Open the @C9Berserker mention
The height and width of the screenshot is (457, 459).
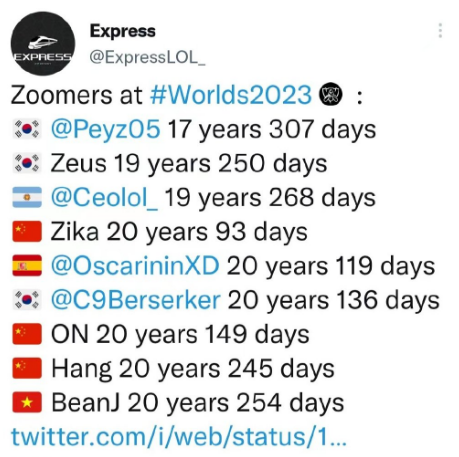point(136,300)
